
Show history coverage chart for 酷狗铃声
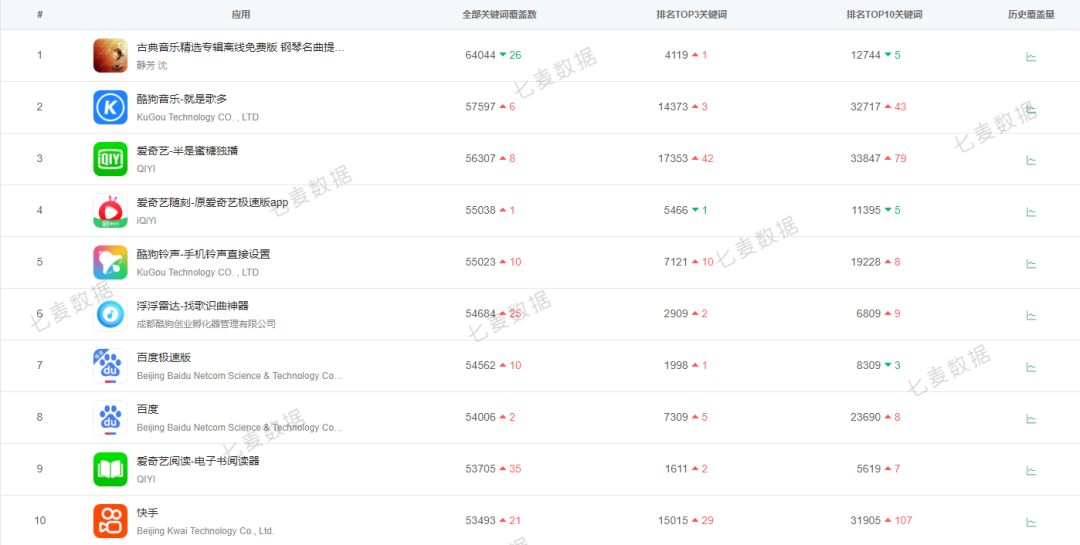(x=1031, y=263)
